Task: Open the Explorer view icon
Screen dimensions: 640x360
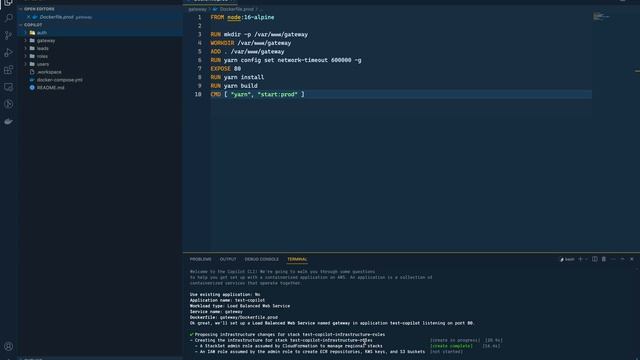Action: 9,3
